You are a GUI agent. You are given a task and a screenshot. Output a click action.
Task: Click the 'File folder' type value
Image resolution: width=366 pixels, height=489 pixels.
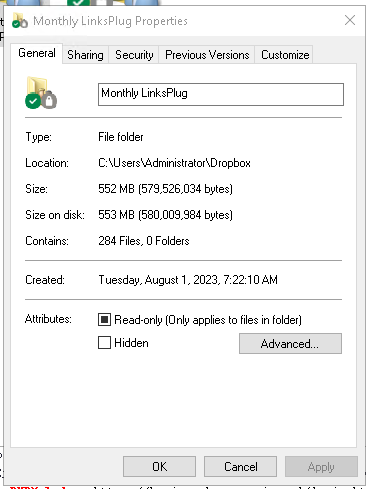[x=121, y=137]
